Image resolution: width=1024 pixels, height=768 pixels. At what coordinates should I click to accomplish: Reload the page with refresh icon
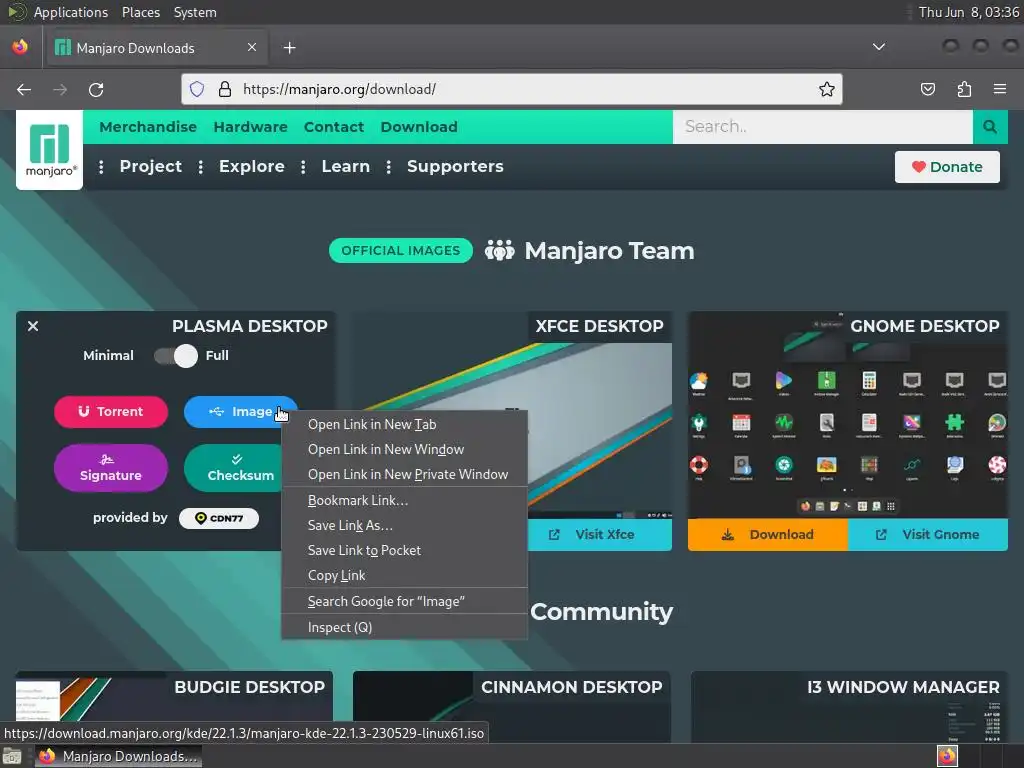[96, 89]
